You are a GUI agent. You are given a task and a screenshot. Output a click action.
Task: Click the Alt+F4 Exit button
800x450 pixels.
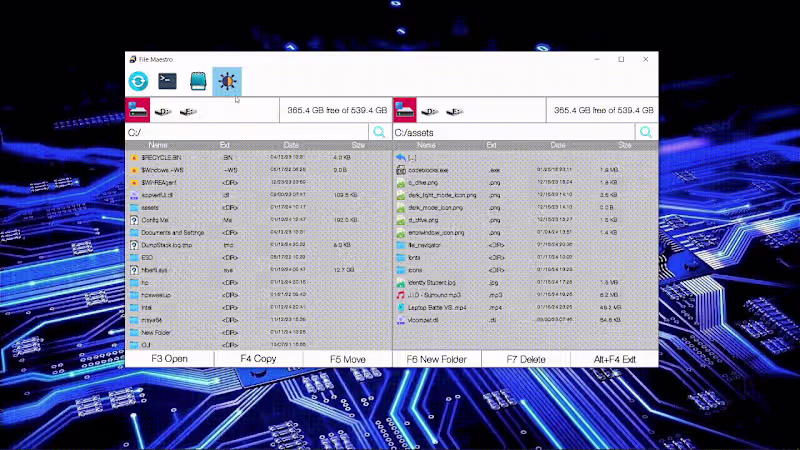[x=614, y=359]
